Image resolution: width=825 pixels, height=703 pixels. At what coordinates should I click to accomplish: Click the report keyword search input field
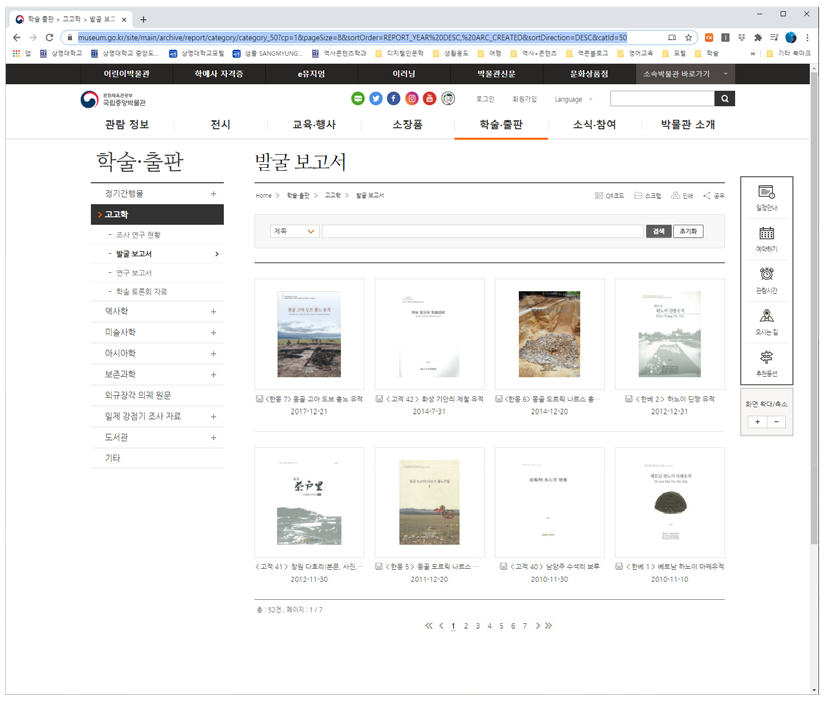point(482,231)
